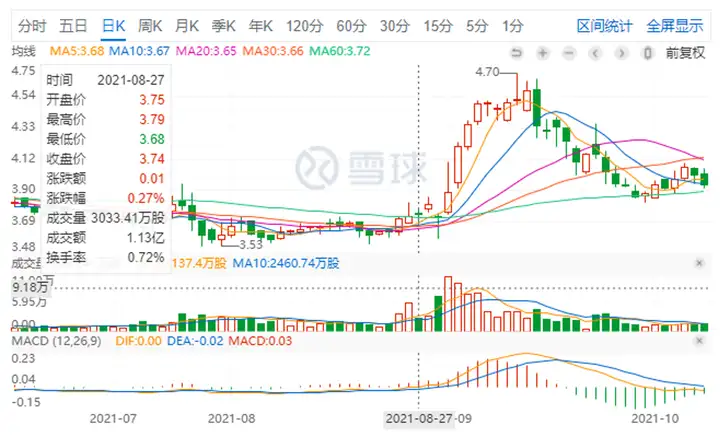Click the delete/trash chart icon
This screenshot has width=720, height=435.
tap(647, 53)
